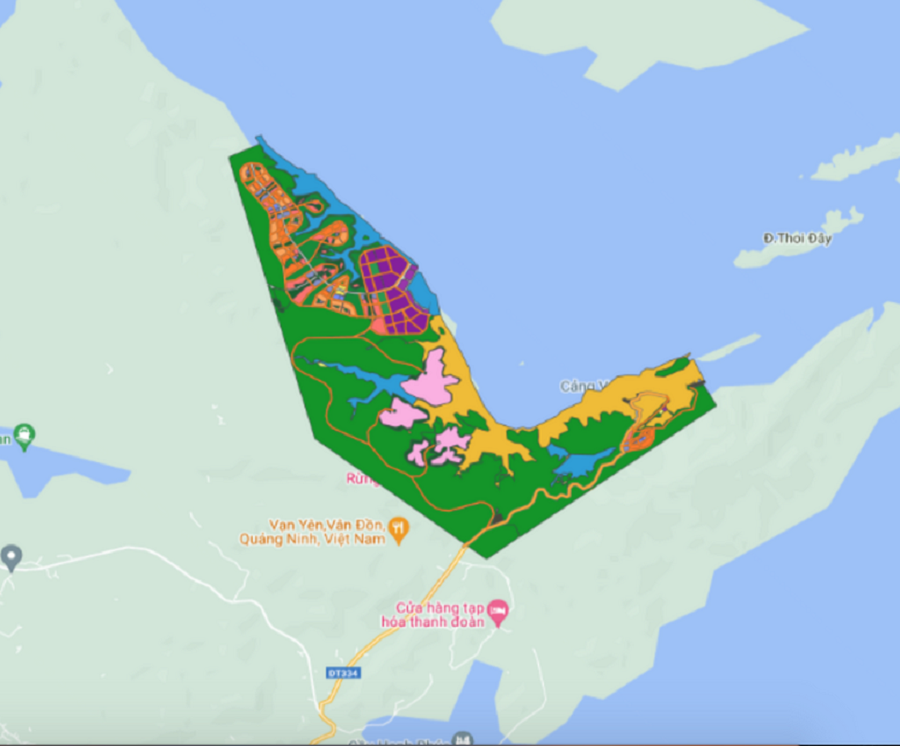Click the blue DT334 road shield
The width and height of the screenshot is (900, 746).
pos(342,673)
